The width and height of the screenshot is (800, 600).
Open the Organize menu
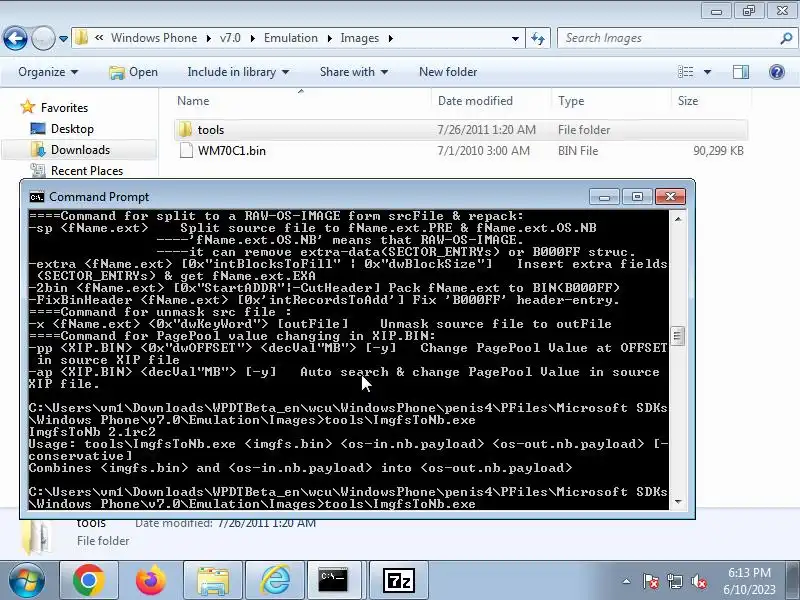point(48,72)
